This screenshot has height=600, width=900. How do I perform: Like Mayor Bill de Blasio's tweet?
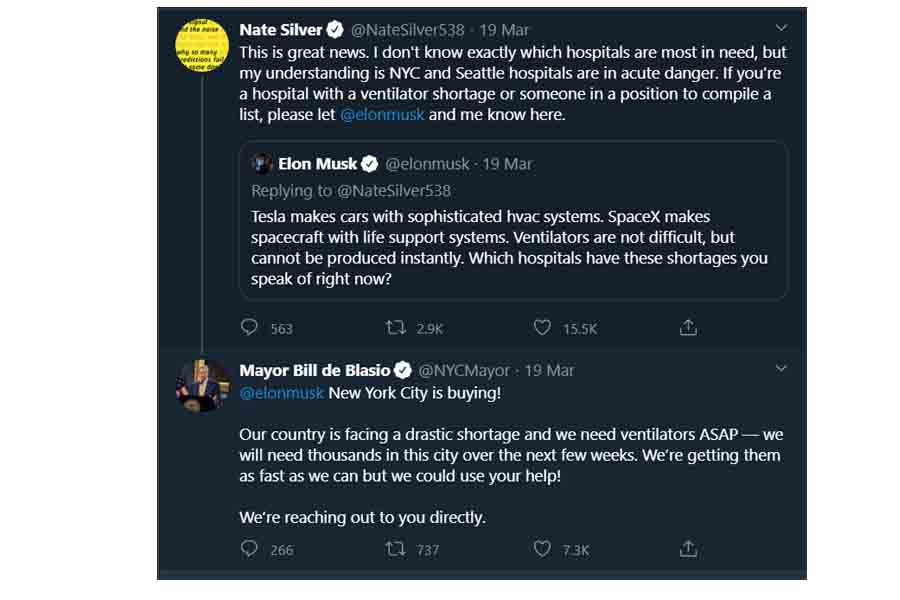tap(542, 549)
